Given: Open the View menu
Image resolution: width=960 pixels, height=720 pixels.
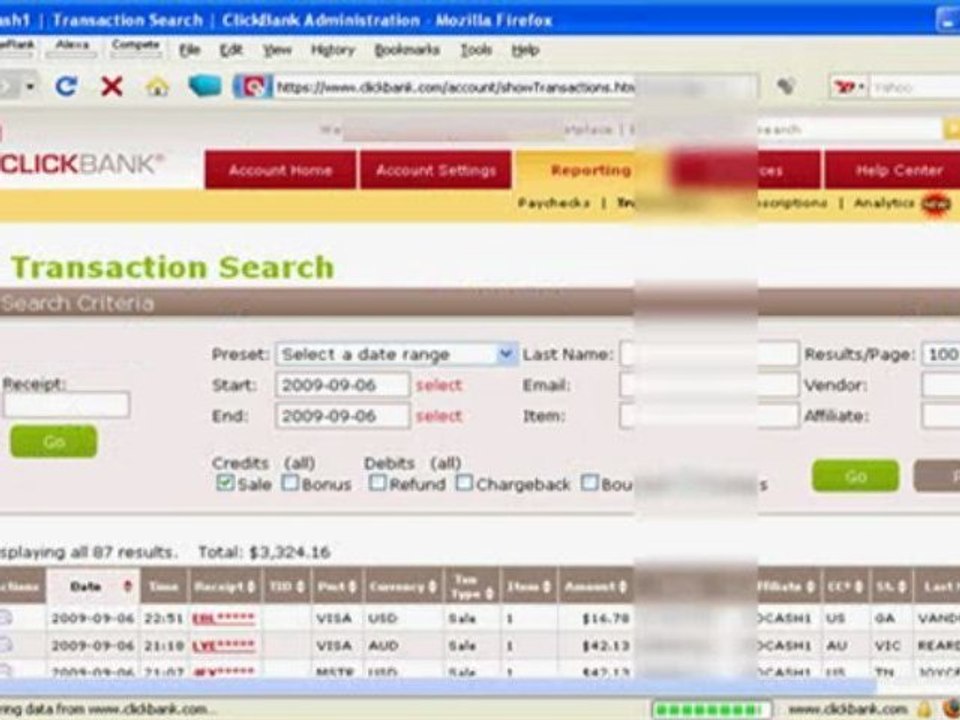Looking at the screenshot, I should (277, 50).
